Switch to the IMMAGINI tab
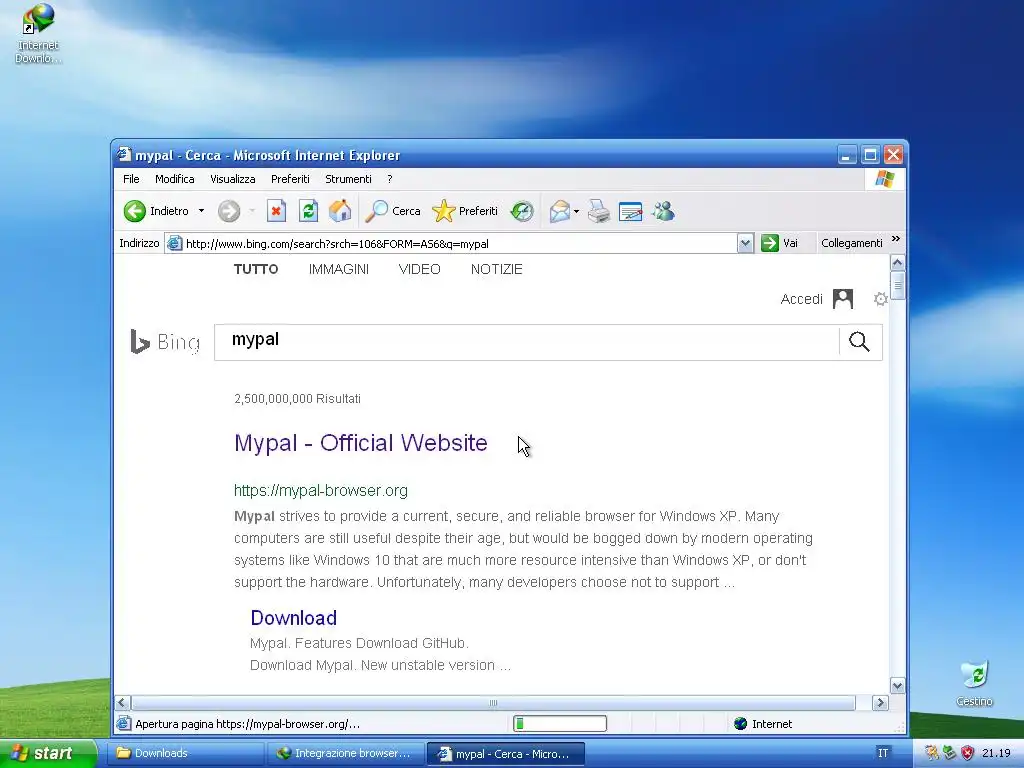Viewport: 1024px width, 768px height. pos(339,269)
